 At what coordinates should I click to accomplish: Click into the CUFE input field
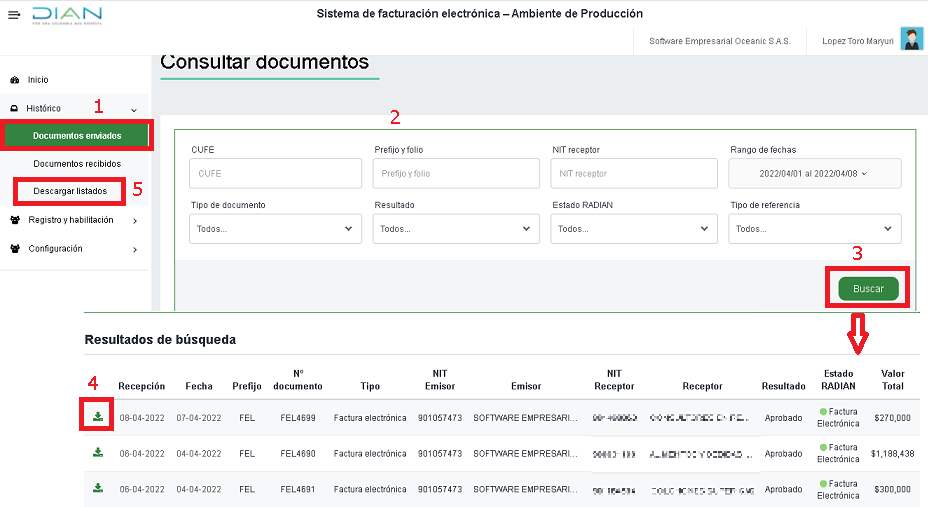(x=275, y=173)
